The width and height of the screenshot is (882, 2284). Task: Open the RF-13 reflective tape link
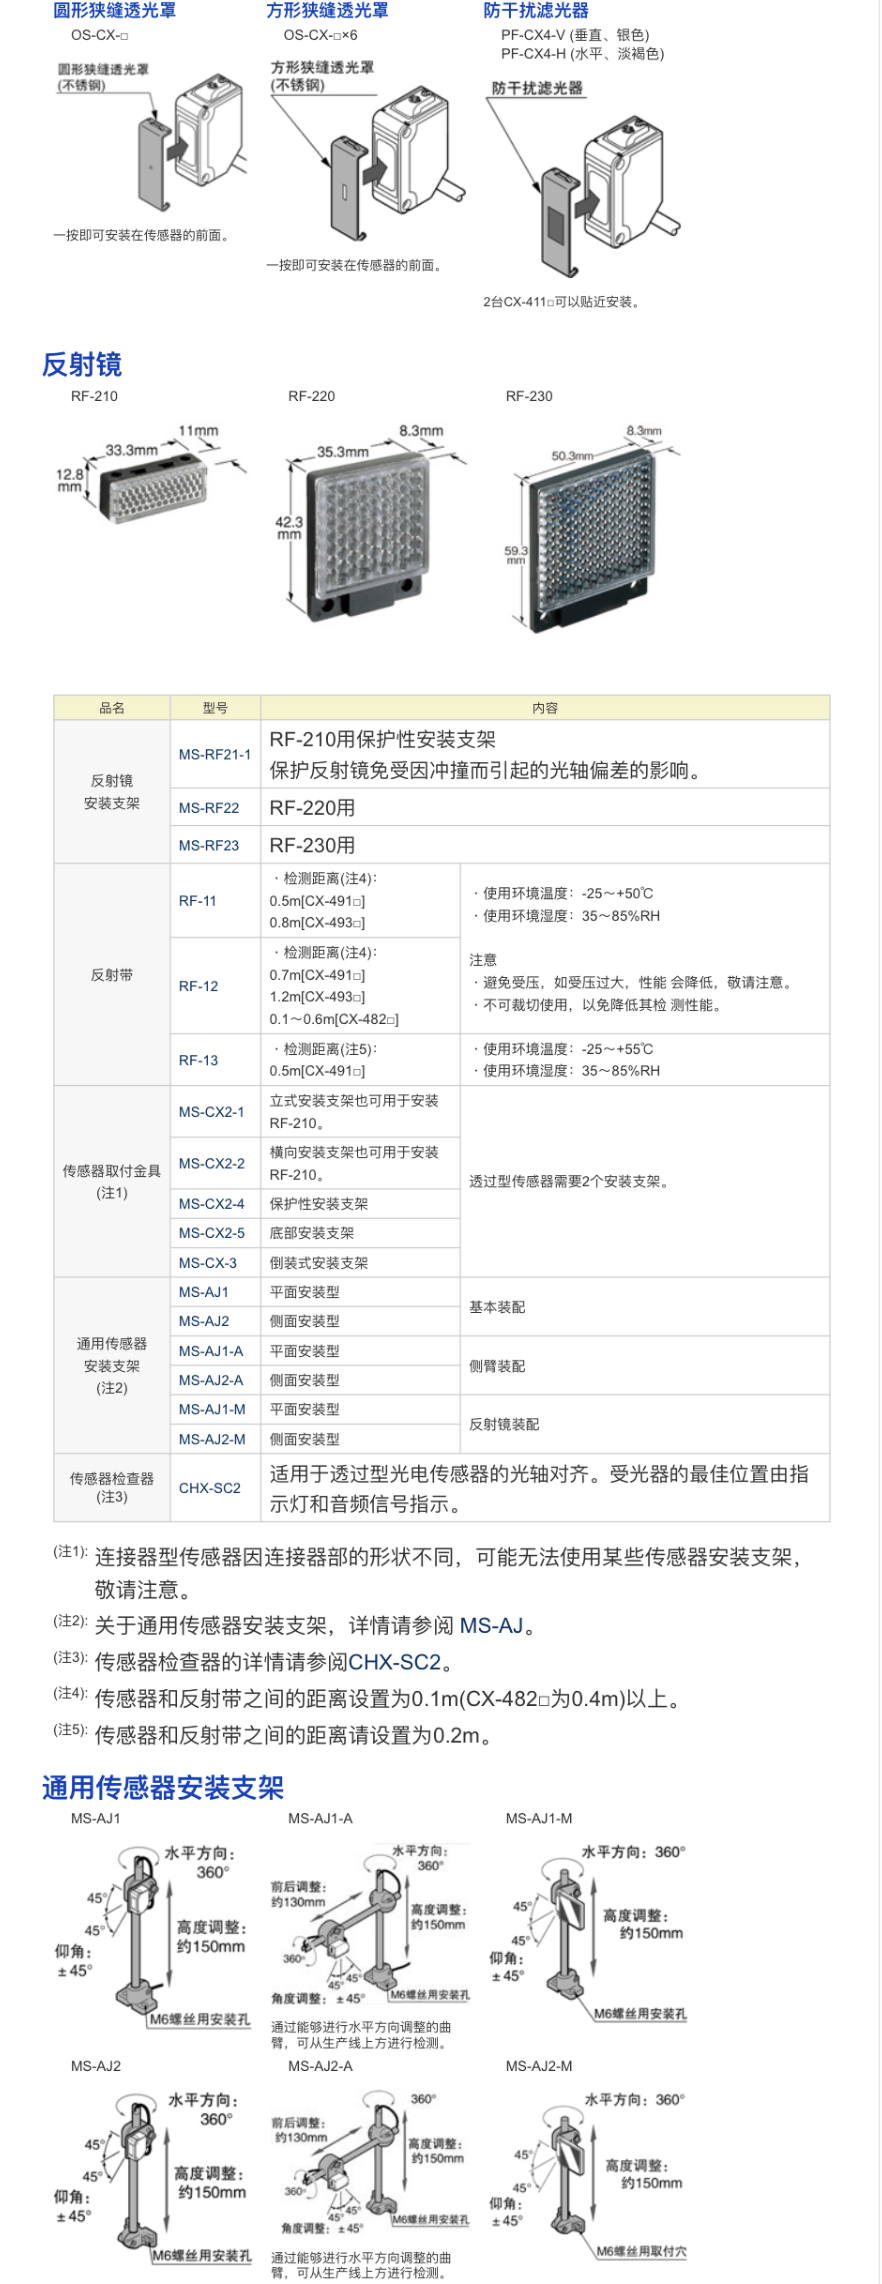(x=198, y=1060)
